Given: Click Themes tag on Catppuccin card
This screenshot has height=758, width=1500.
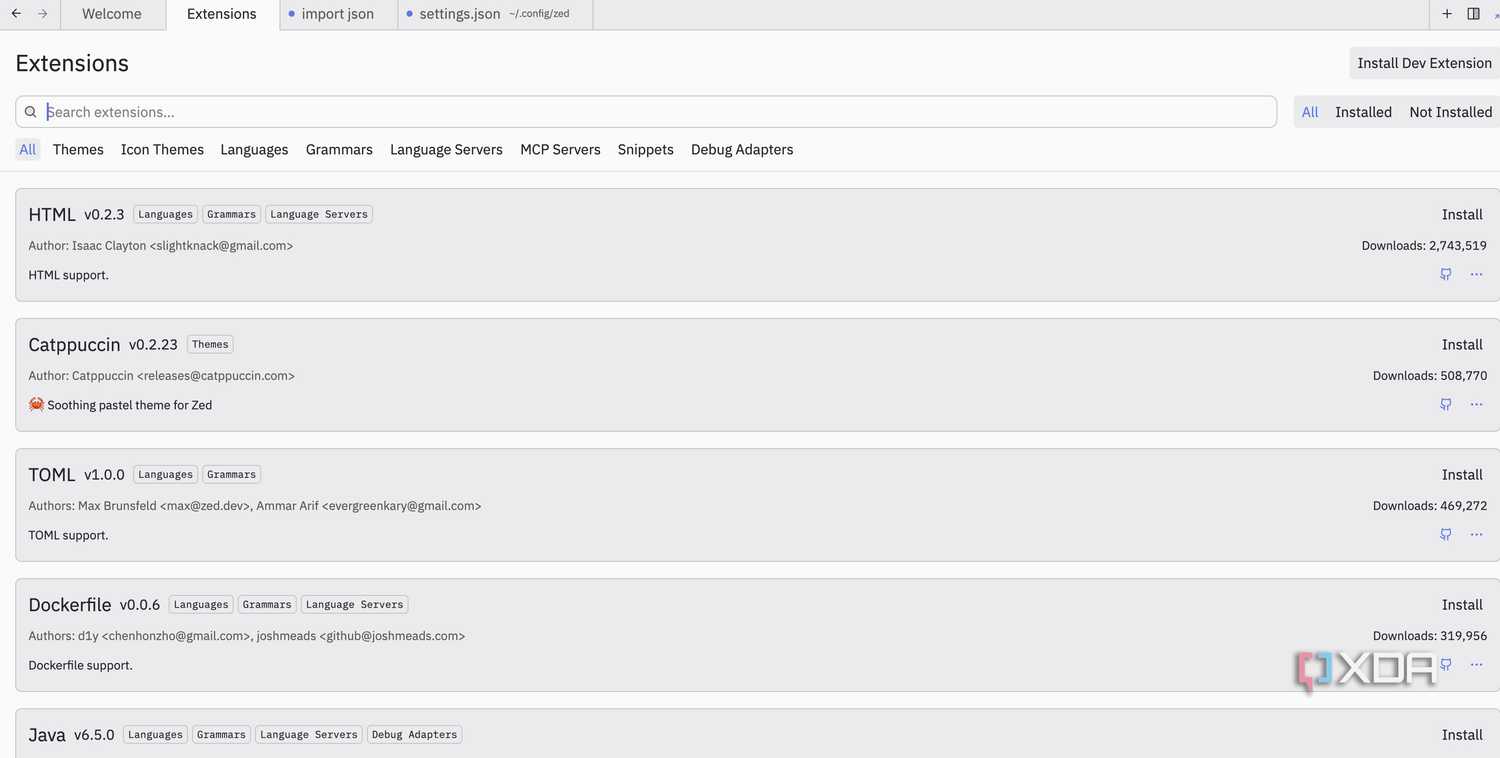Looking at the screenshot, I should tap(210, 344).
